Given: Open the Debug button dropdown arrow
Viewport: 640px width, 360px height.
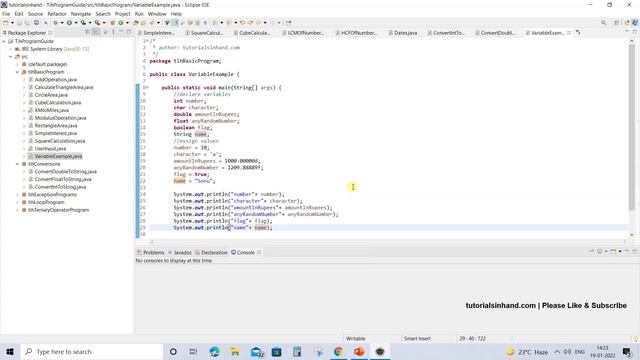Looking at the screenshot, I should click(62, 23).
